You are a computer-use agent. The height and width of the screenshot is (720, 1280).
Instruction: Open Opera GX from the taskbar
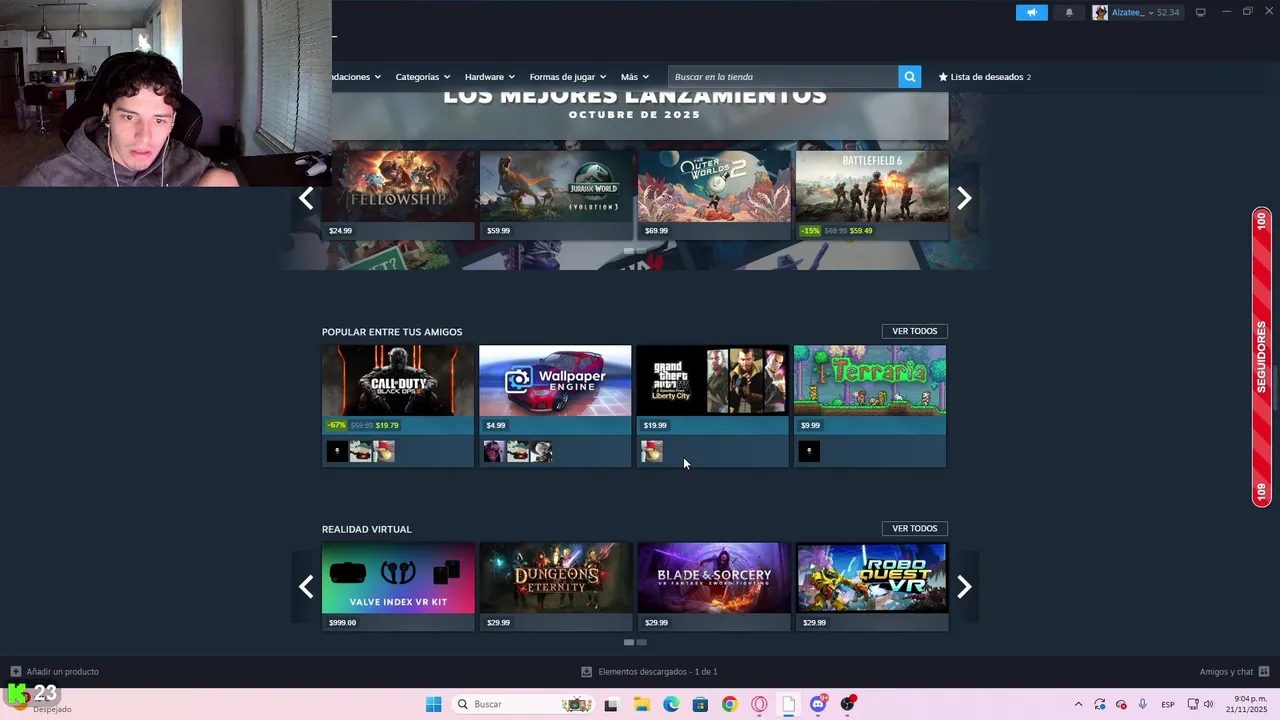(x=759, y=704)
